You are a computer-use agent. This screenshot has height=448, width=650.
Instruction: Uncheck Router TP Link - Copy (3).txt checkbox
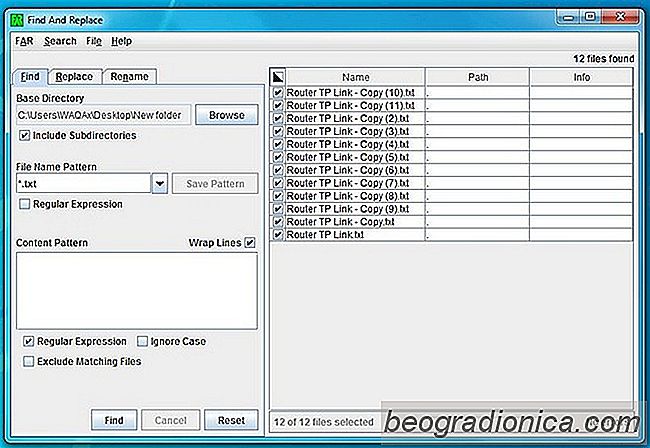coord(278,131)
